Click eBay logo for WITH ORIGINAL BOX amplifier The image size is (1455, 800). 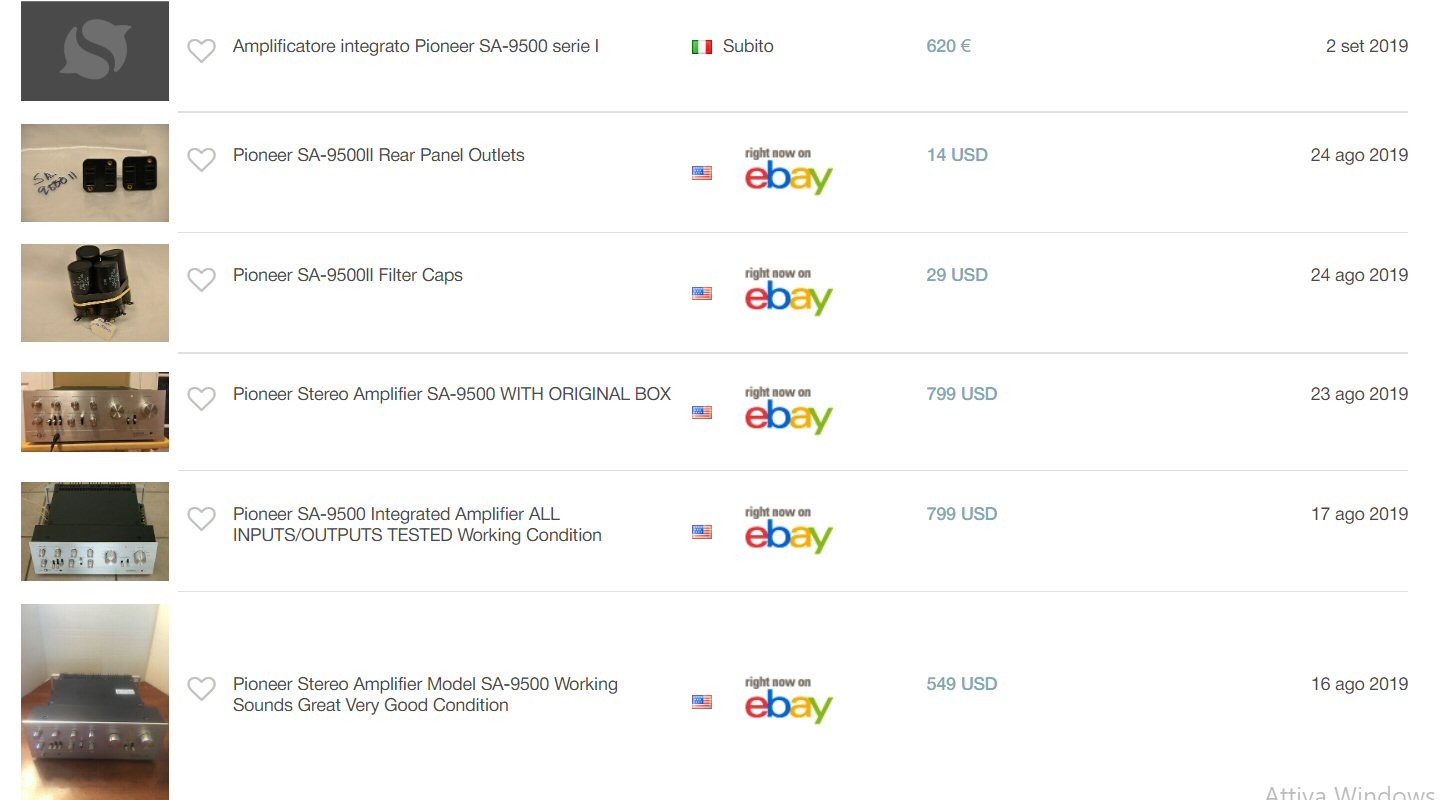[x=788, y=411]
